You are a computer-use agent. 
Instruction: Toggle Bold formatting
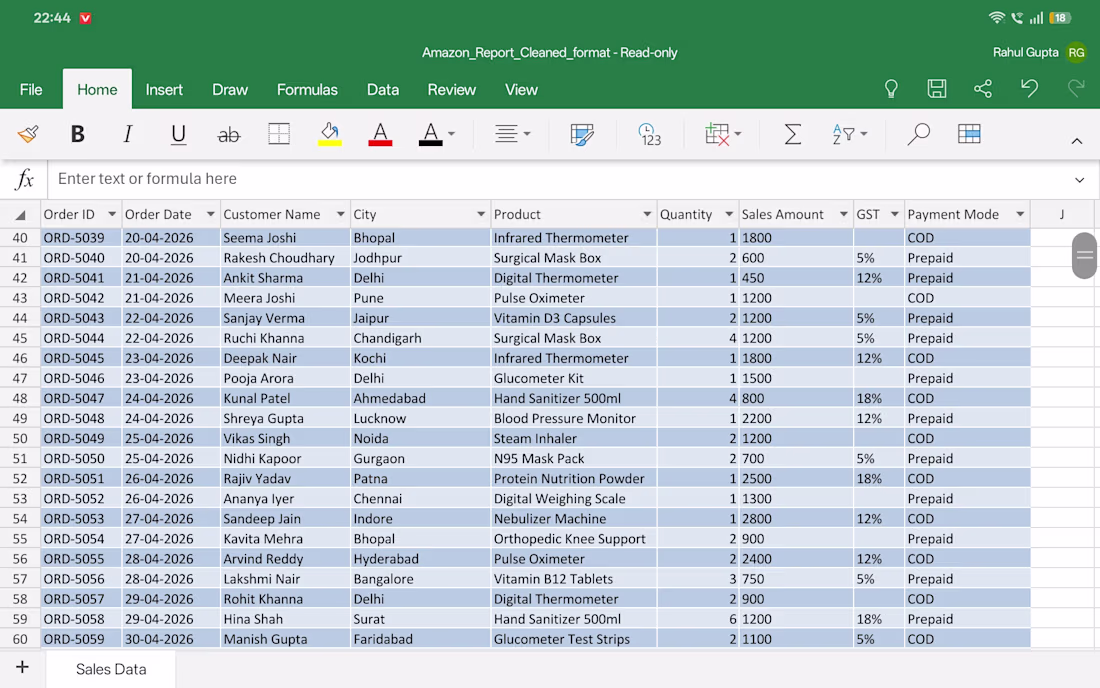pos(78,134)
